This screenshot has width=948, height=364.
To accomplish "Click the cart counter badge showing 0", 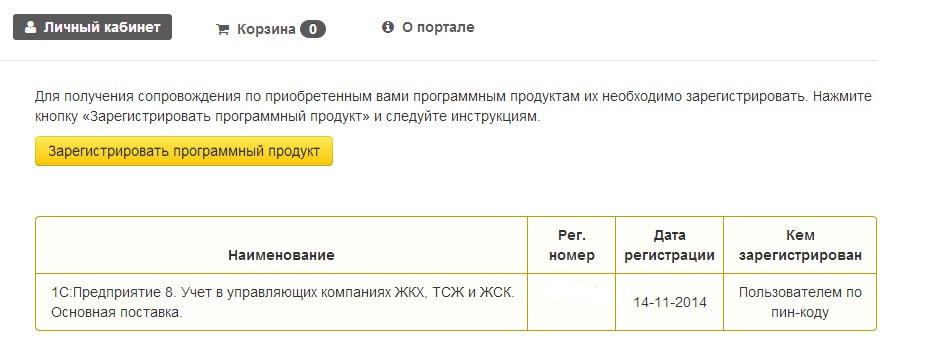I will coord(313,29).
